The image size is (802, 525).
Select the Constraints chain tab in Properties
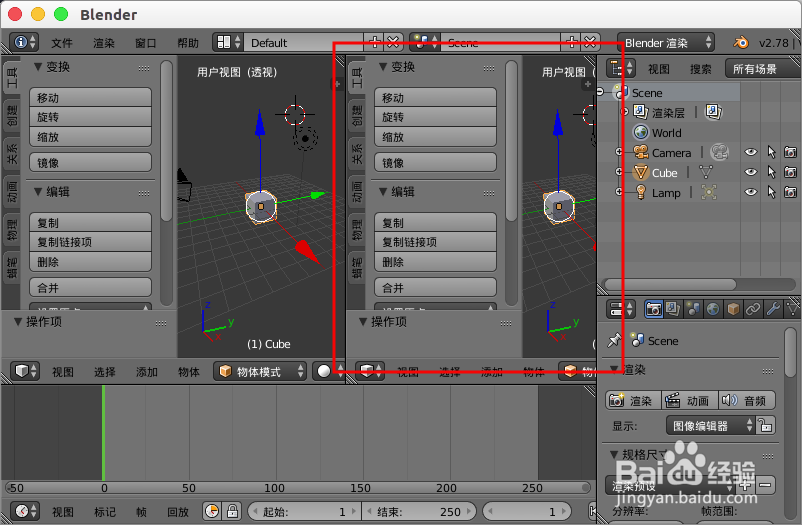coord(753,309)
